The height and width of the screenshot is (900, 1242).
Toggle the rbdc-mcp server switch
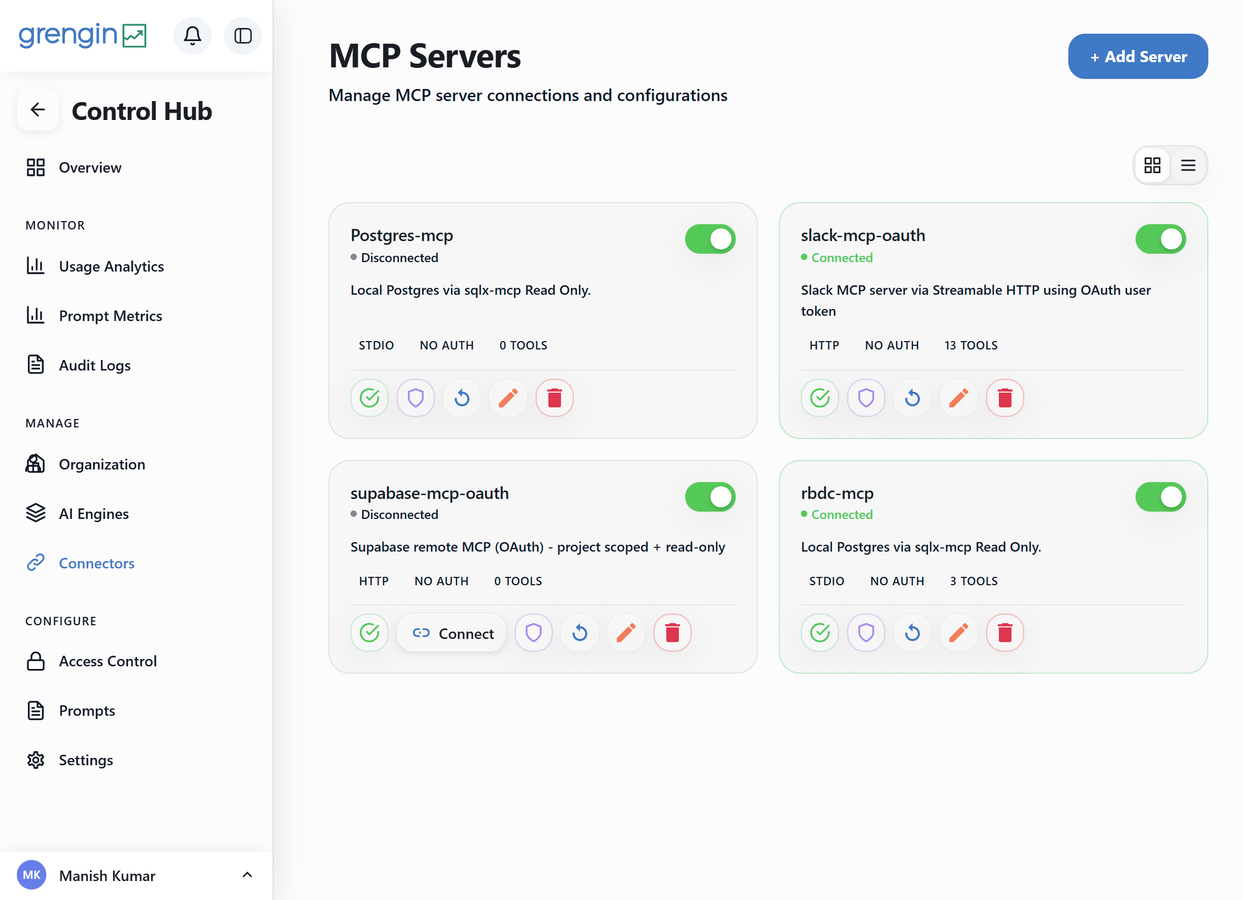[1161, 496]
